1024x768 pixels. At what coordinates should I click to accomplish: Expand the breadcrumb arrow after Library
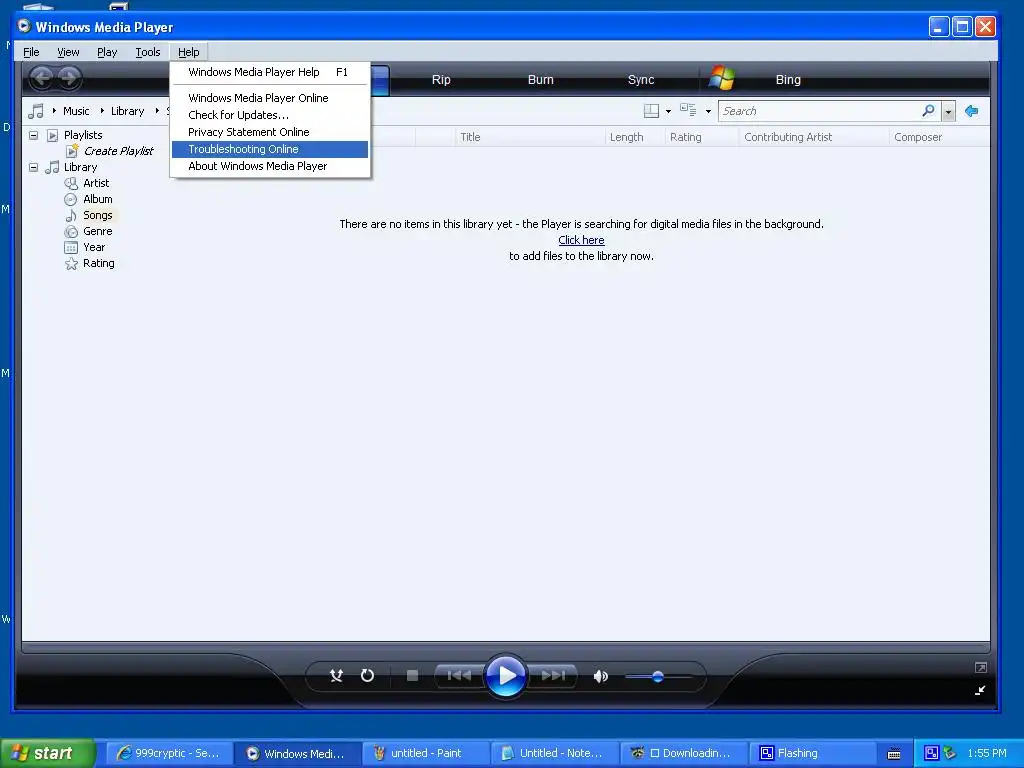pos(157,111)
